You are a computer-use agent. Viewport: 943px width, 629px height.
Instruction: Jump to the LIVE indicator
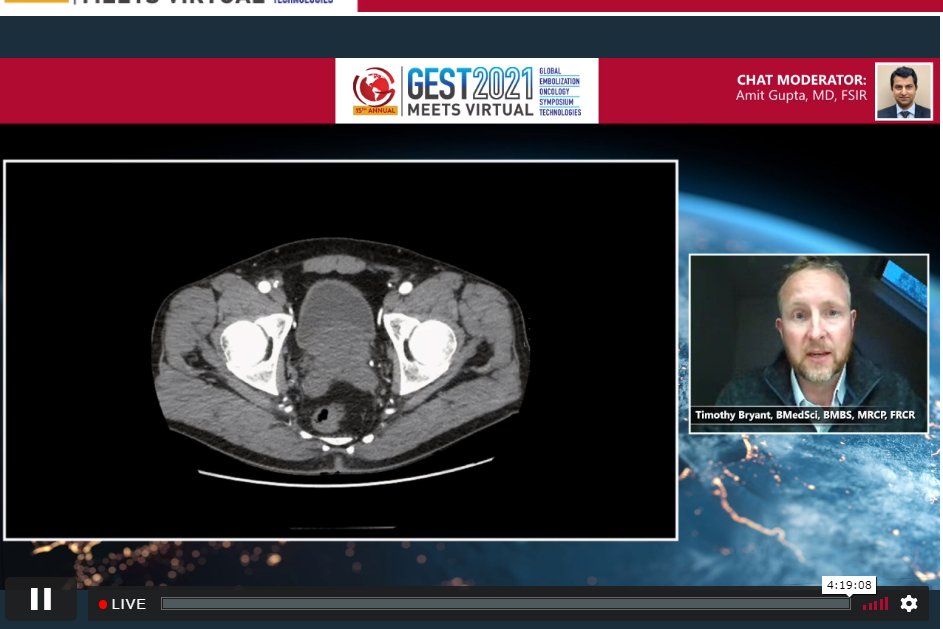tap(123, 604)
